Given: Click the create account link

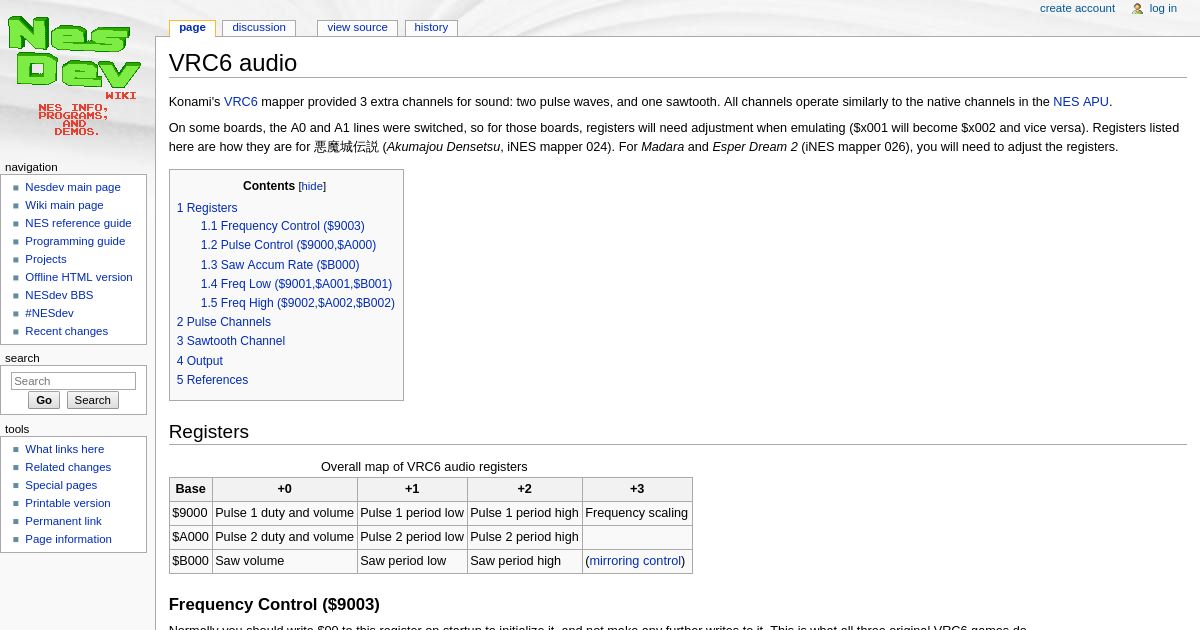Looking at the screenshot, I should point(1077,8).
